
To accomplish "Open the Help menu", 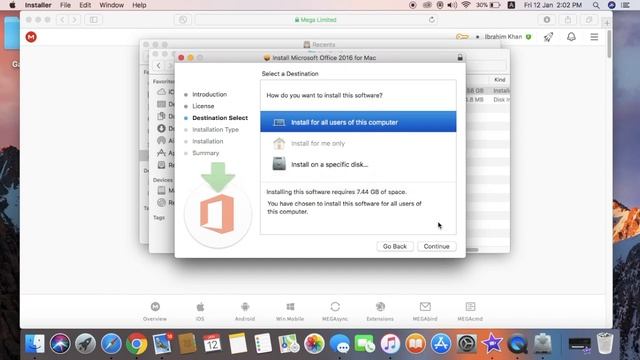I will [139, 5].
